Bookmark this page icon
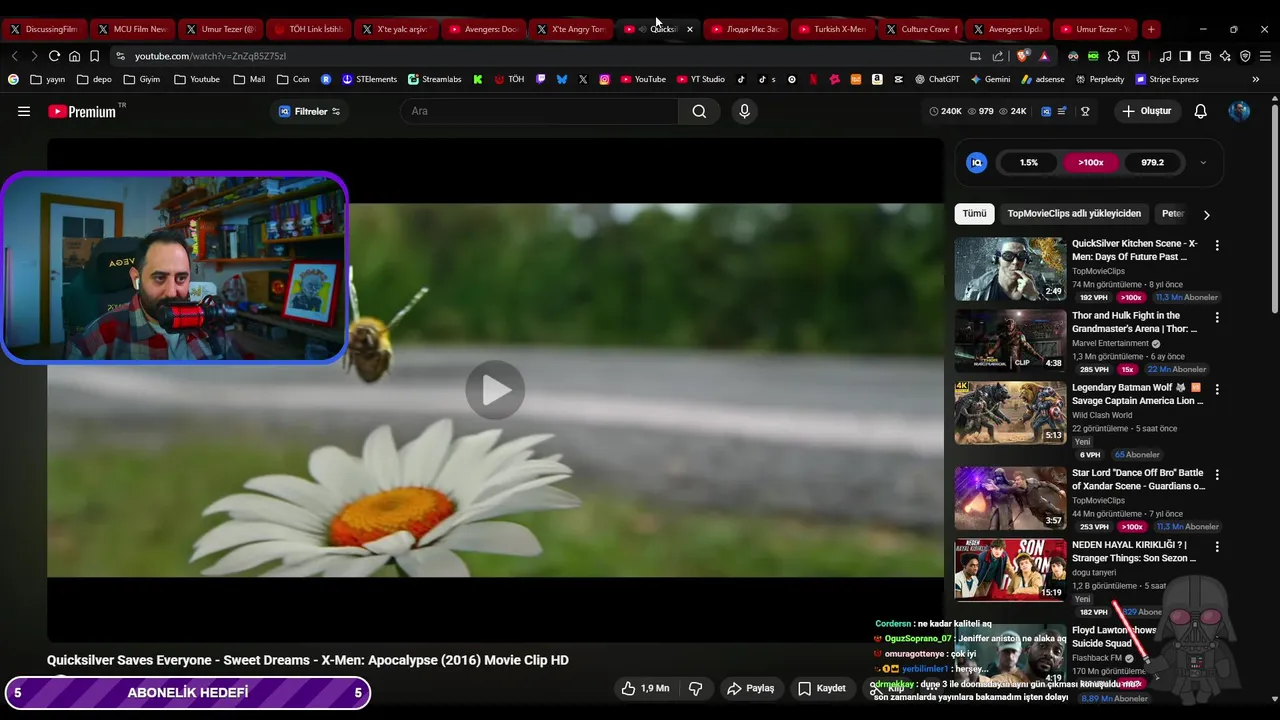This screenshot has width=1280, height=720. pyautogui.click(x=94, y=56)
